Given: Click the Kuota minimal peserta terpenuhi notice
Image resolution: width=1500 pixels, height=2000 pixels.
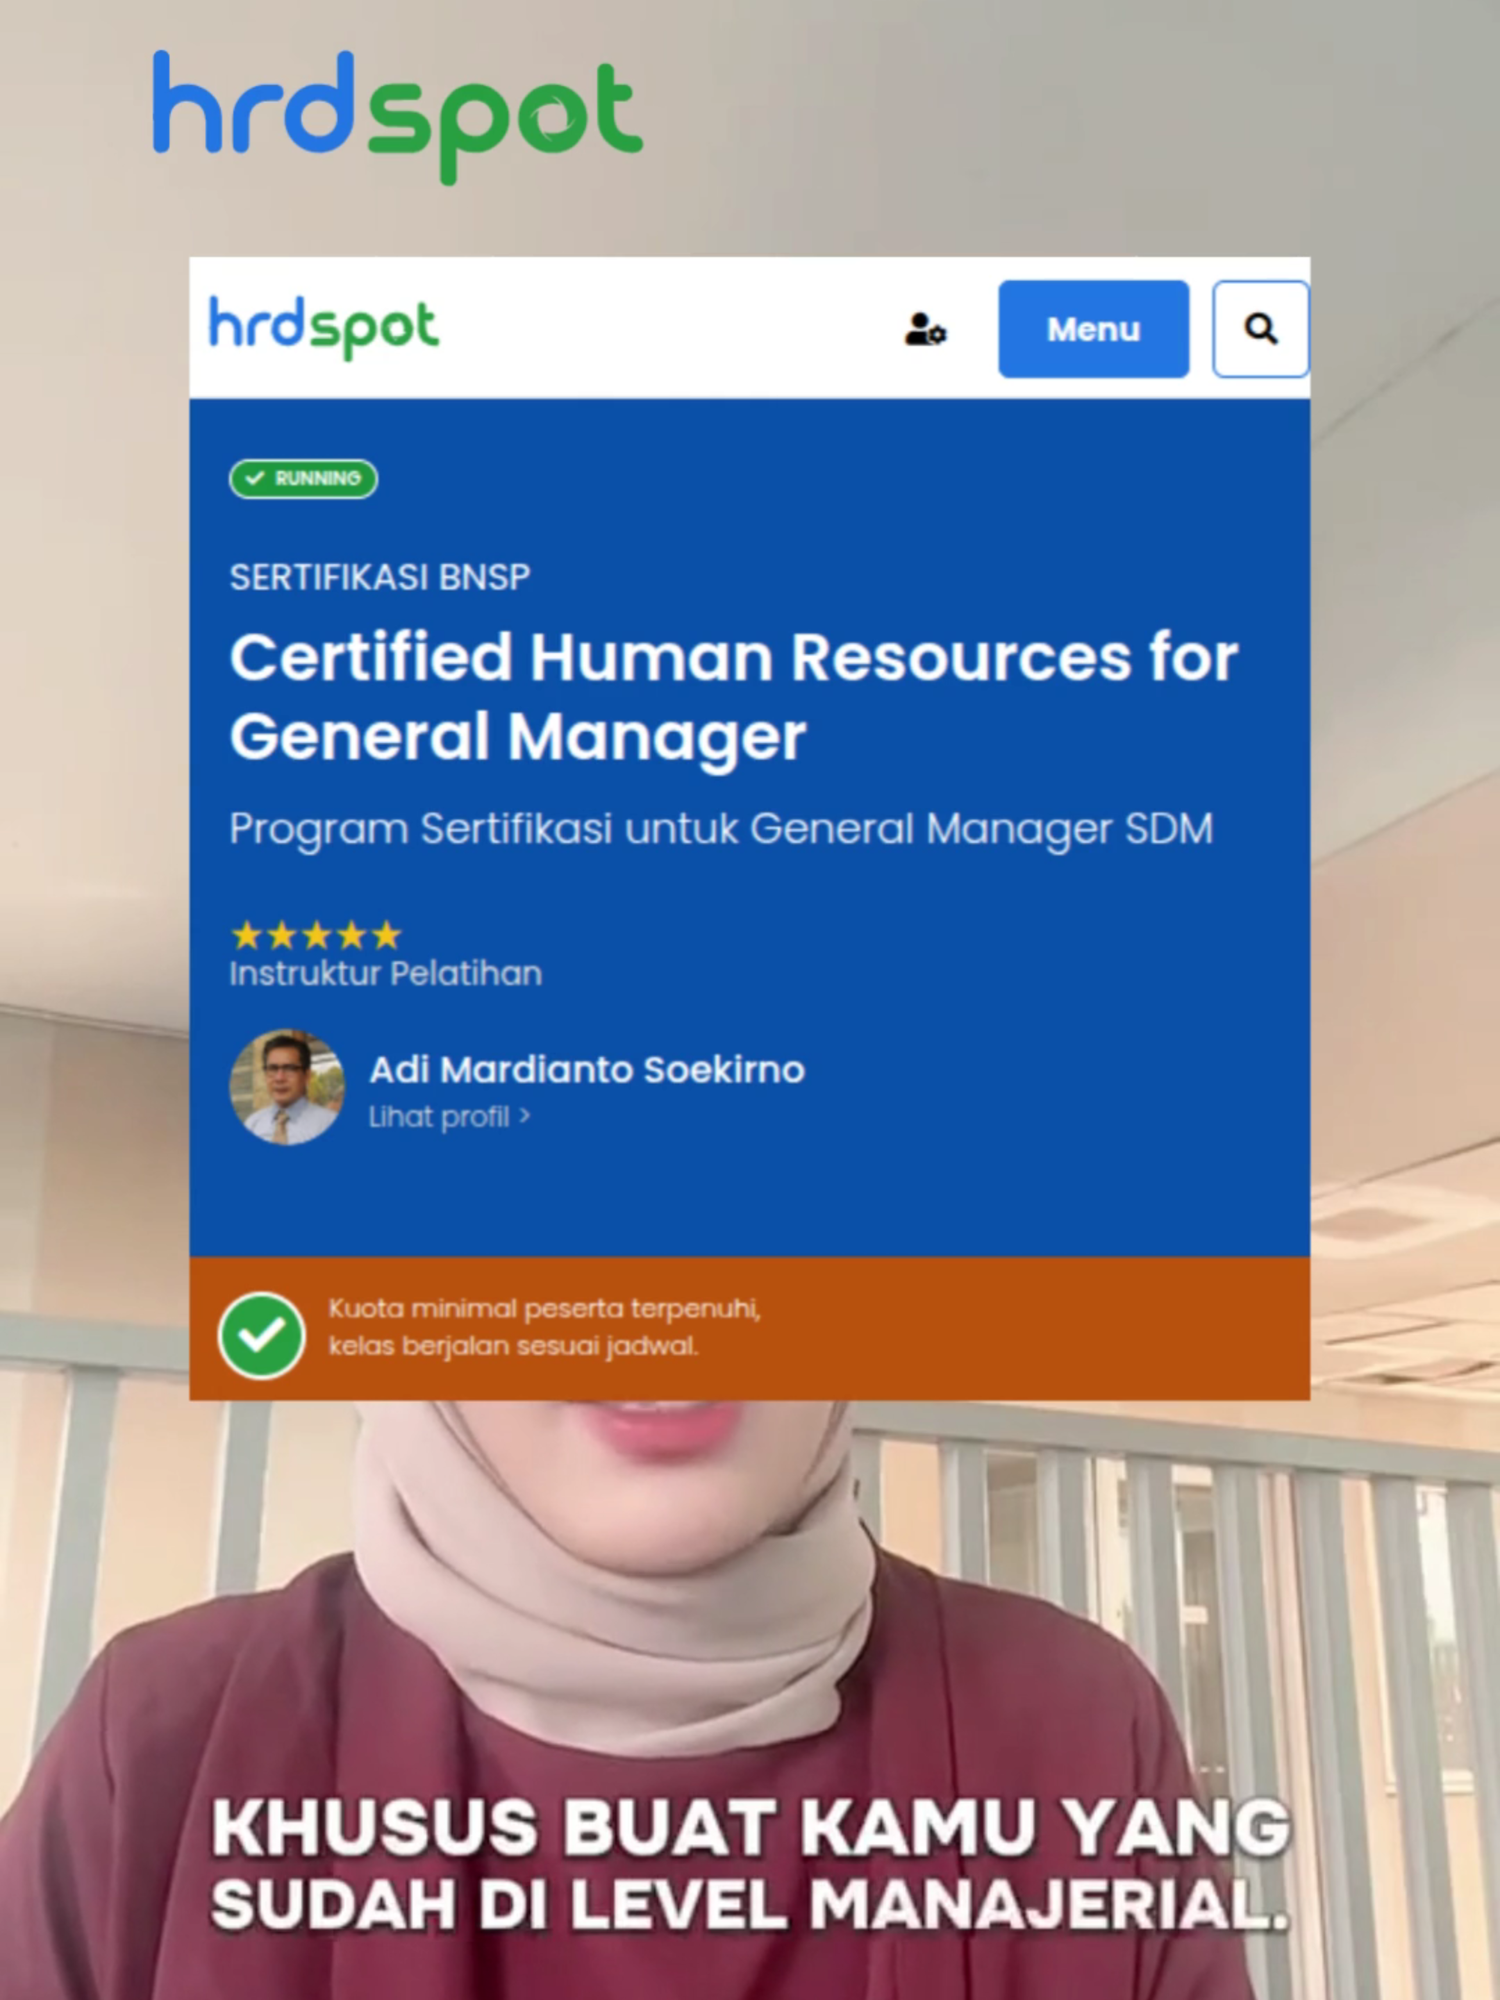Looking at the screenshot, I should (x=545, y=1327).
